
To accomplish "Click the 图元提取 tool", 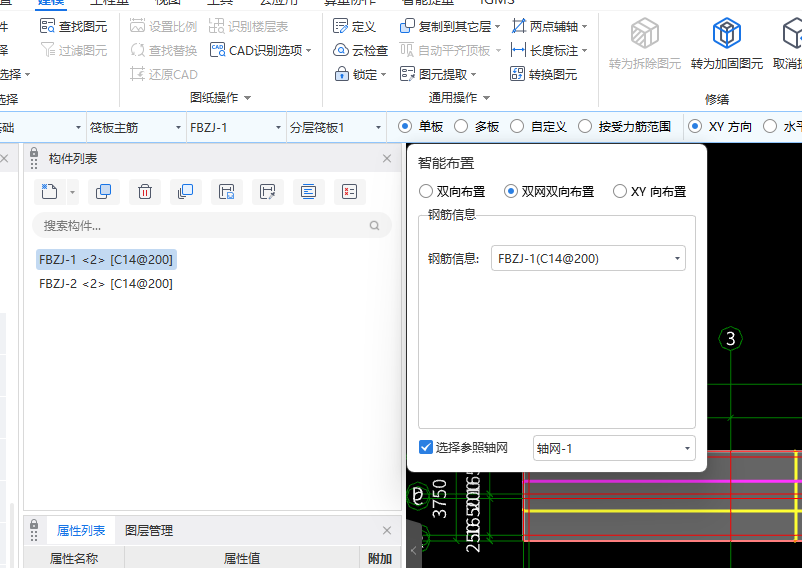I will click(x=438, y=74).
